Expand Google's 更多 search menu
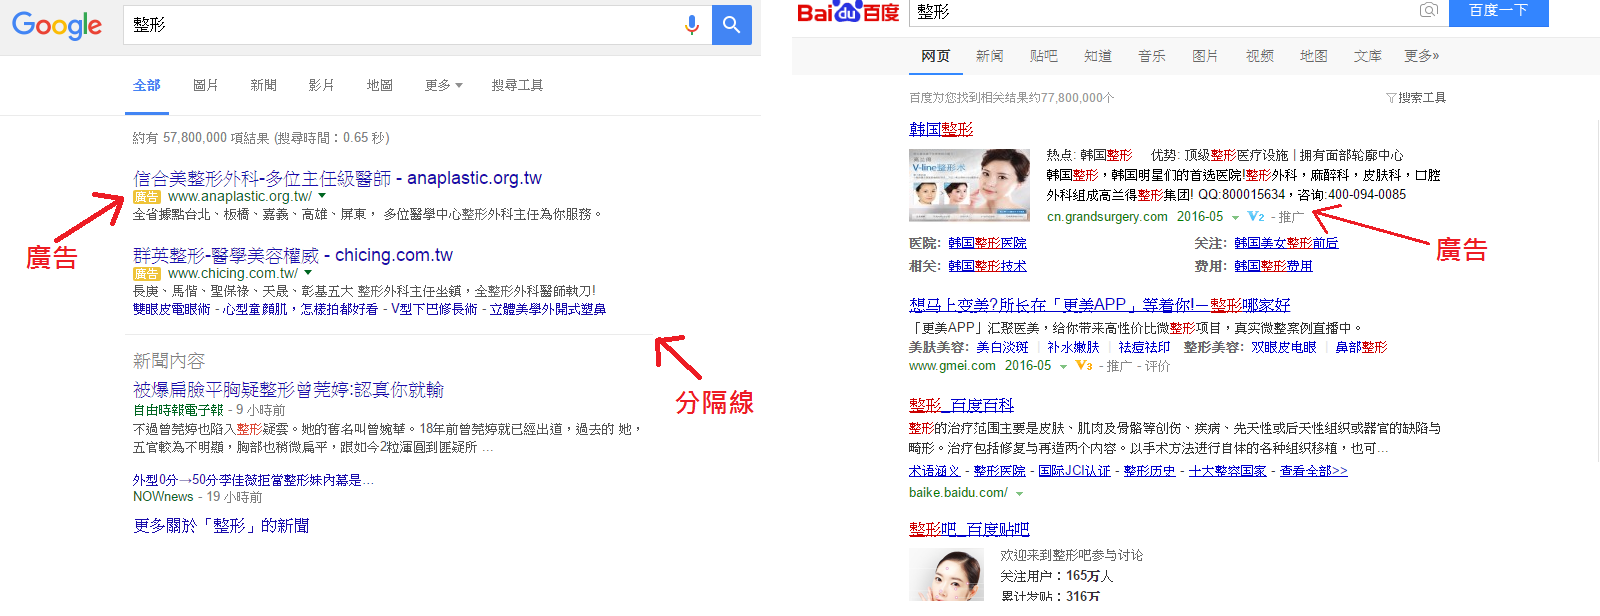The width and height of the screenshot is (1600, 616). [444, 86]
